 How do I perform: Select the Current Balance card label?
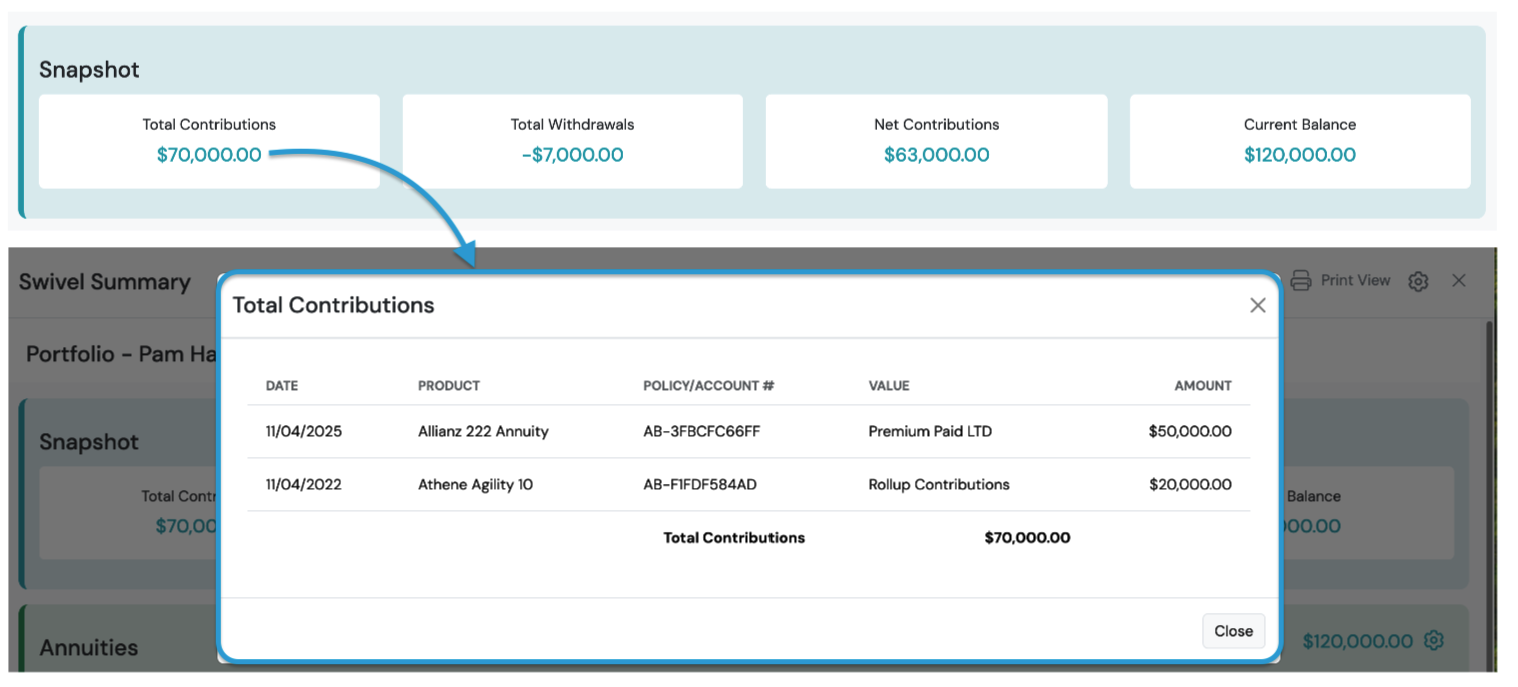tap(1300, 125)
